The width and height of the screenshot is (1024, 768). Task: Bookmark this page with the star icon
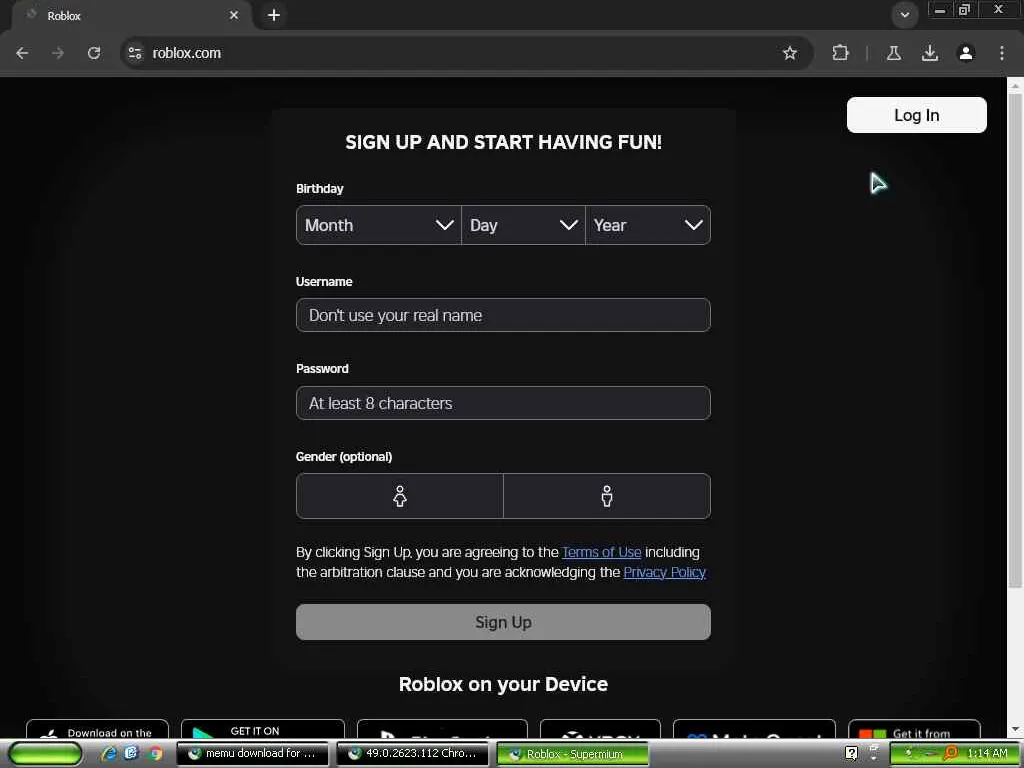click(x=790, y=53)
